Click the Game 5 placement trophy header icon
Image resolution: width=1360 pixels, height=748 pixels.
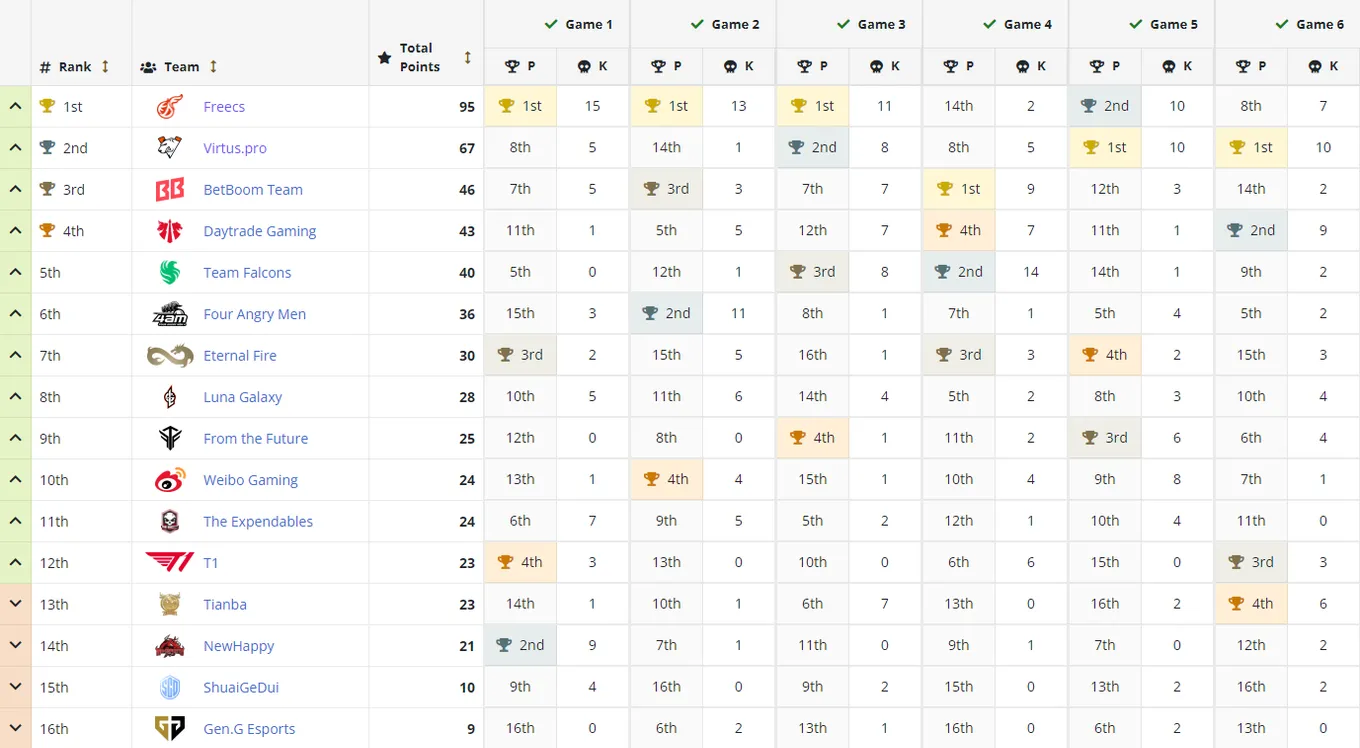click(x=1097, y=66)
